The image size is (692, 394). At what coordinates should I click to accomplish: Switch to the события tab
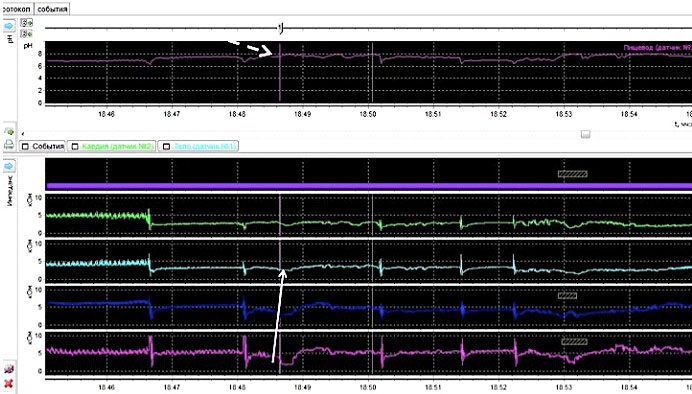[x=53, y=9]
